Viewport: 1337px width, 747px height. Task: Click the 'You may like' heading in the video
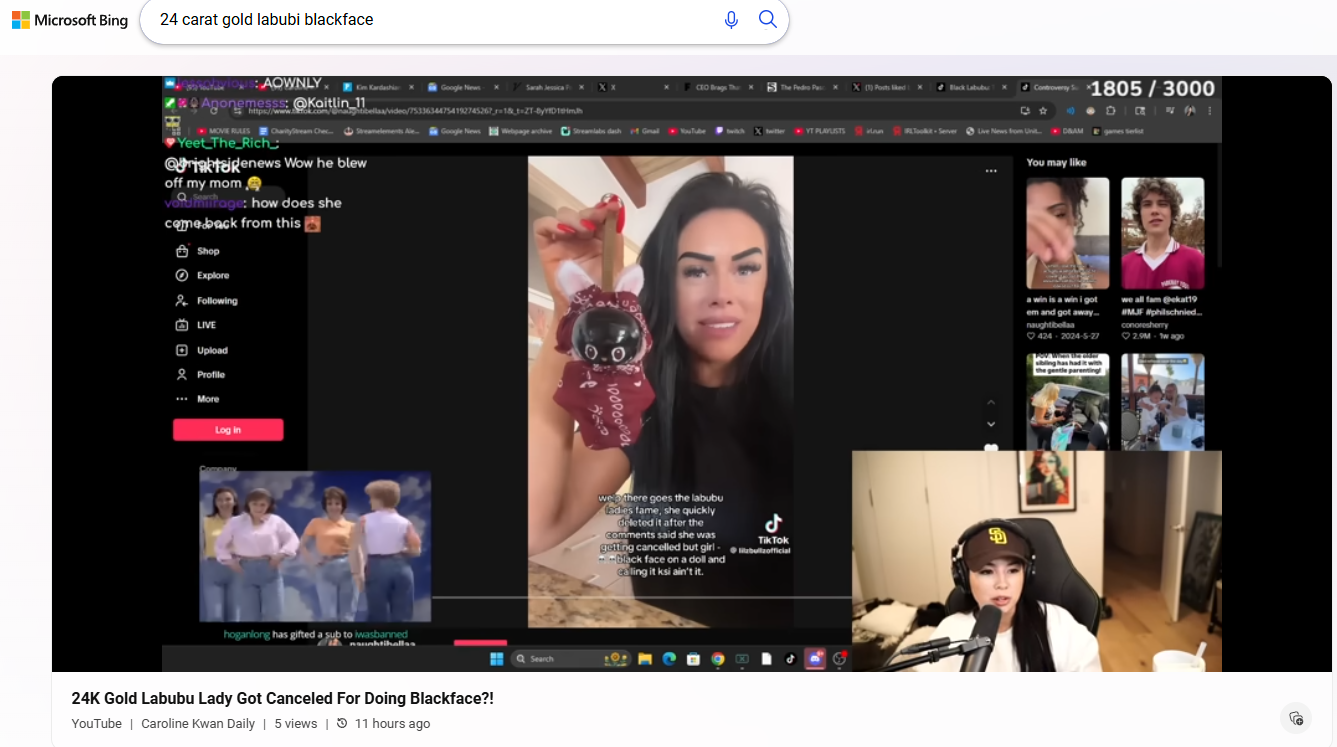point(1056,162)
